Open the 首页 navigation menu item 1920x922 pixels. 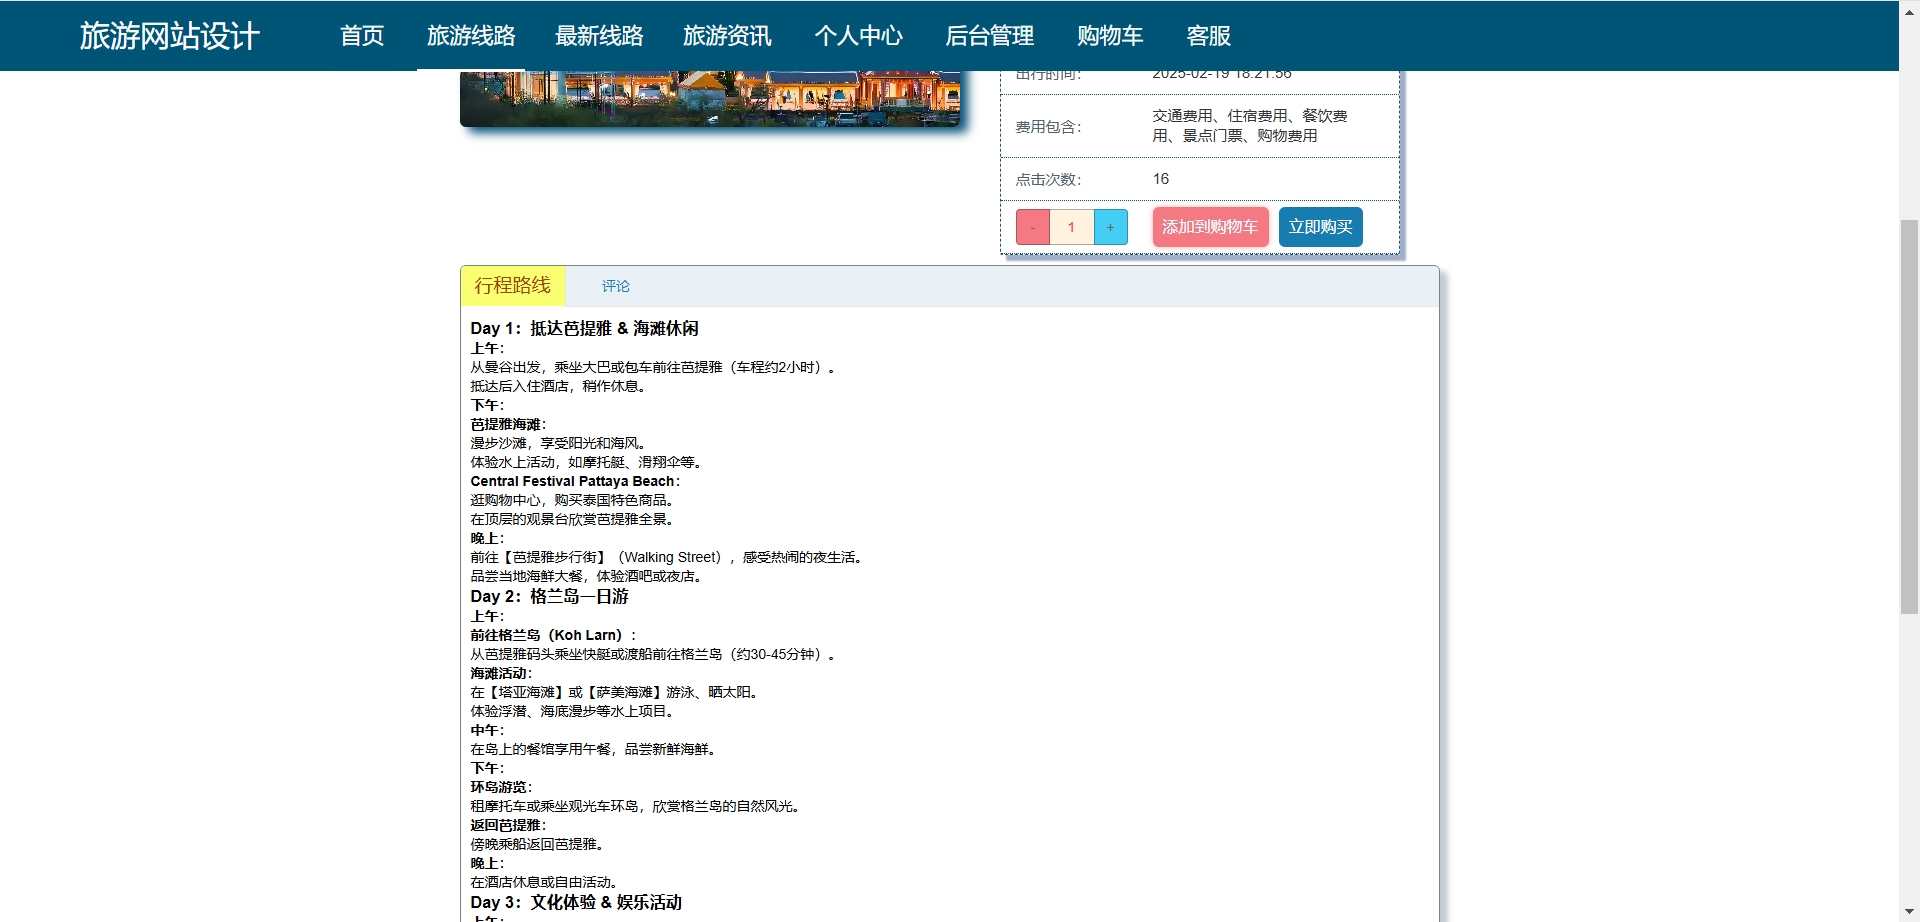(361, 36)
